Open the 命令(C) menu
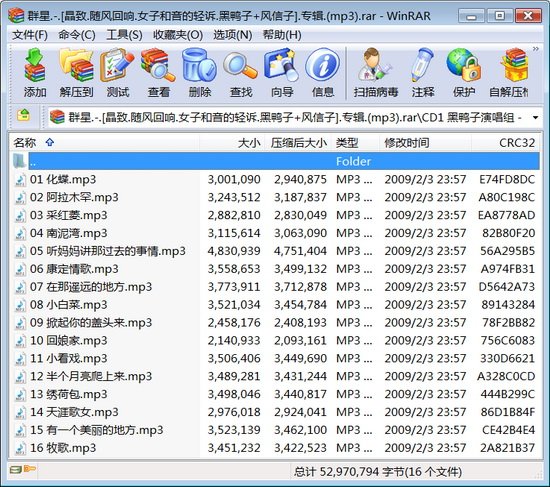This screenshot has width=550, height=487. [76, 35]
